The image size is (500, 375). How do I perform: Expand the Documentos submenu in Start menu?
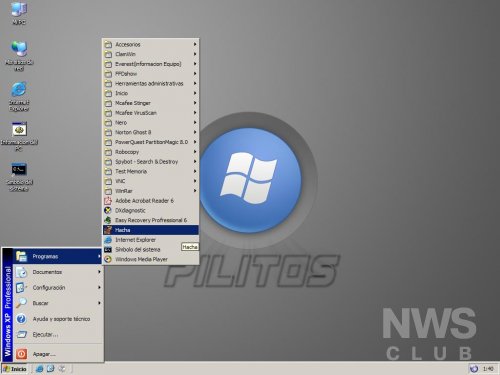tap(58, 272)
